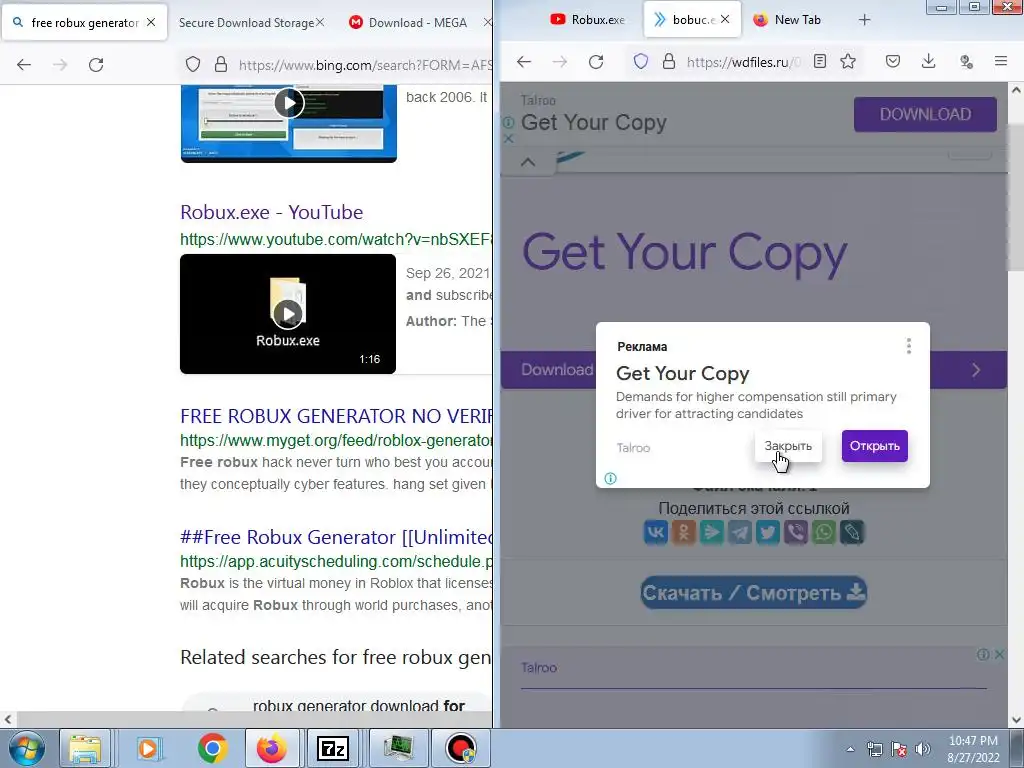
Task: Share link via Telegram icon
Action: coord(740,532)
